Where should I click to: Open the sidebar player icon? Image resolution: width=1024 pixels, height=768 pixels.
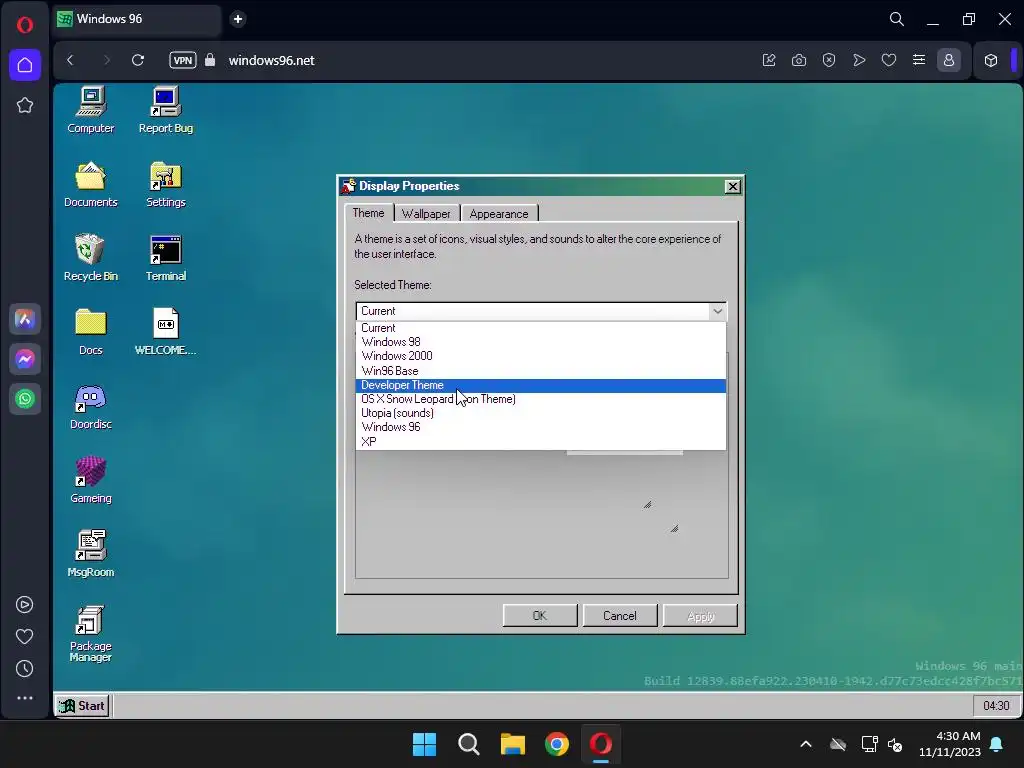pyautogui.click(x=24, y=605)
